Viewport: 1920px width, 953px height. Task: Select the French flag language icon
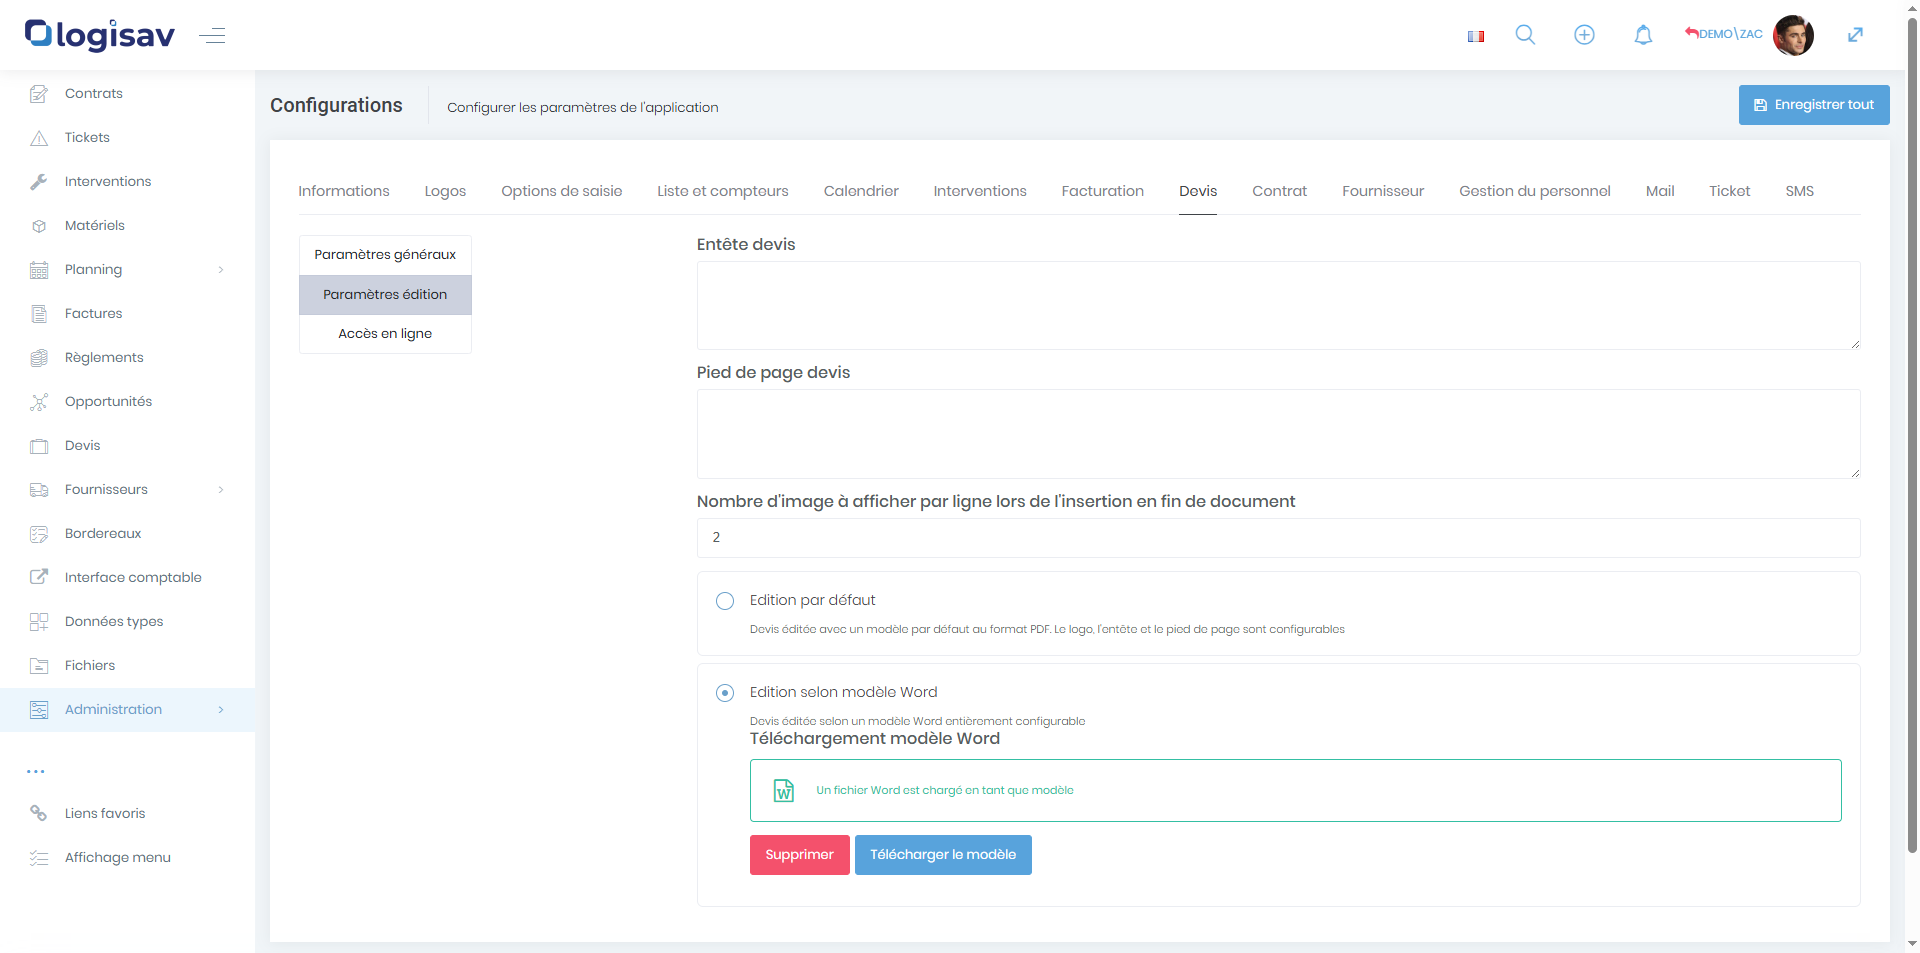point(1475,36)
